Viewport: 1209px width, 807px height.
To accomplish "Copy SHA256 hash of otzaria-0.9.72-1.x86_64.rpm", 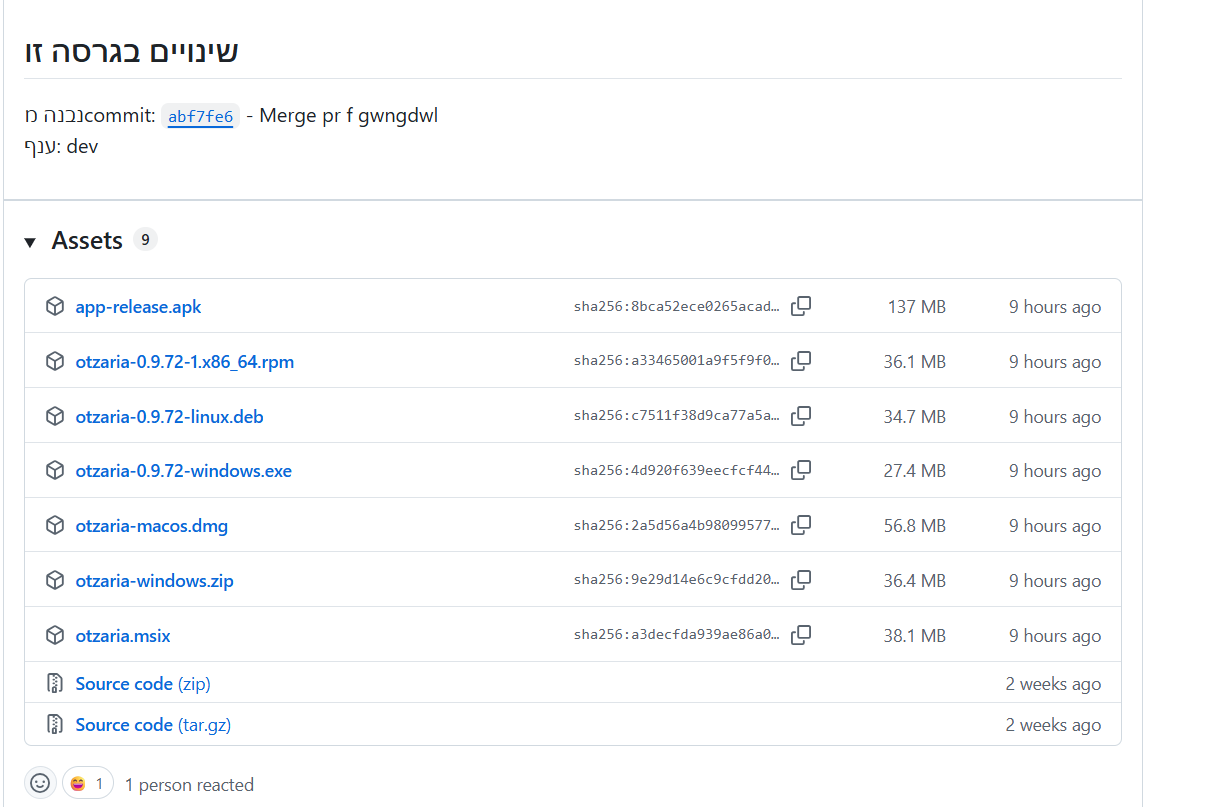I will pyautogui.click(x=801, y=361).
